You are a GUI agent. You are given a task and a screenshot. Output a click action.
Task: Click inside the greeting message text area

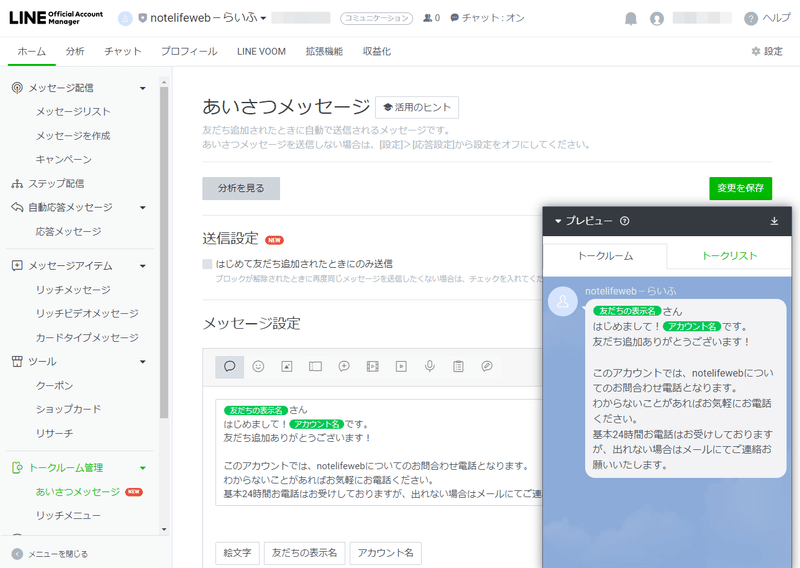[379, 452]
